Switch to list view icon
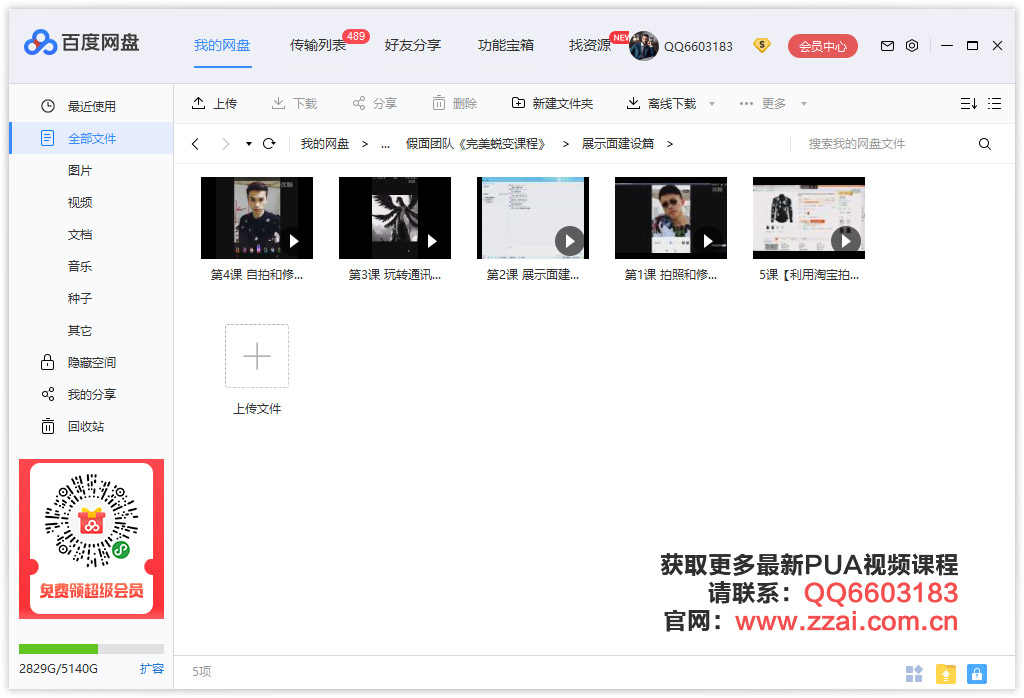 994,103
